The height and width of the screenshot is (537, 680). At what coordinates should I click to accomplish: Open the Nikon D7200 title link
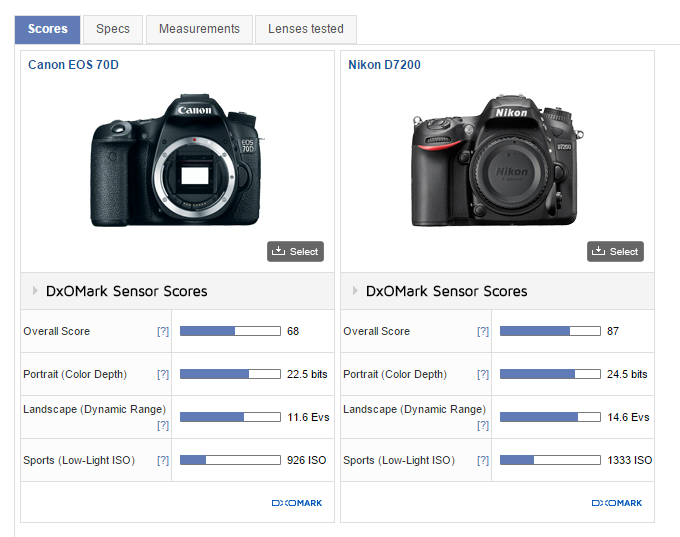pyautogui.click(x=384, y=65)
